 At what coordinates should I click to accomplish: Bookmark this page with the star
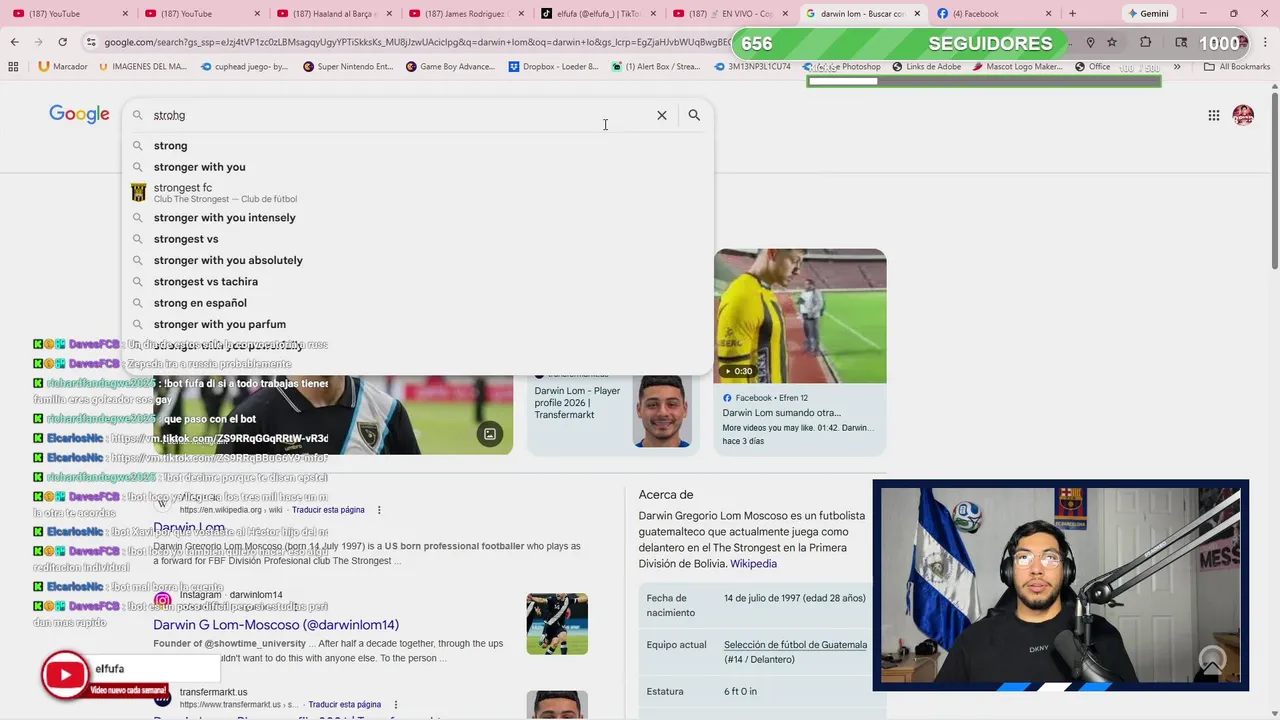(1112, 42)
